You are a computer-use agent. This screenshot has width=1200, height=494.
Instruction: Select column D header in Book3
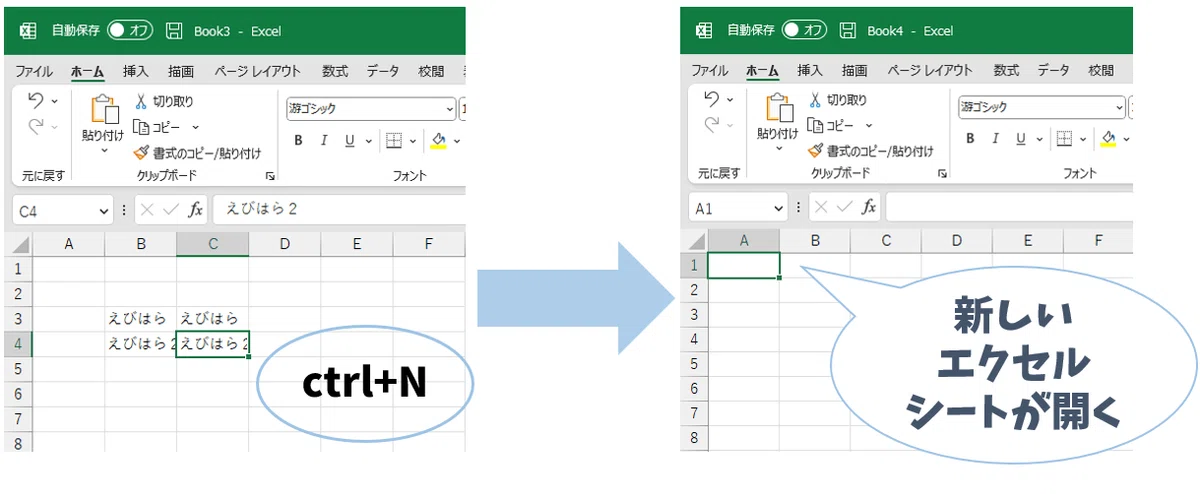[285, 244]
